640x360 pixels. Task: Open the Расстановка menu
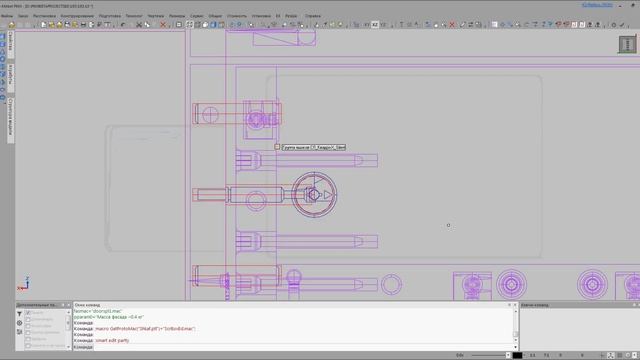[44, 16]
